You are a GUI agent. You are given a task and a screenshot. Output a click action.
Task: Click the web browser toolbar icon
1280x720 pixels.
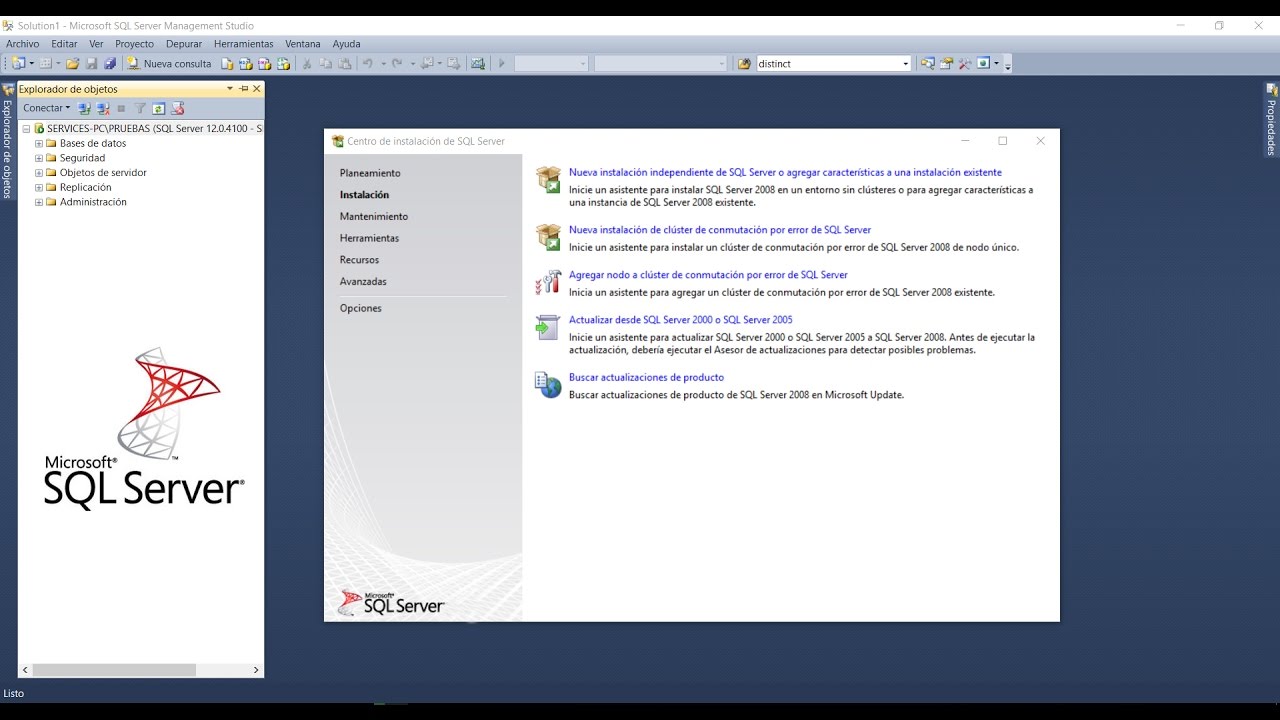pyautogui.click(x=983, y=63)
